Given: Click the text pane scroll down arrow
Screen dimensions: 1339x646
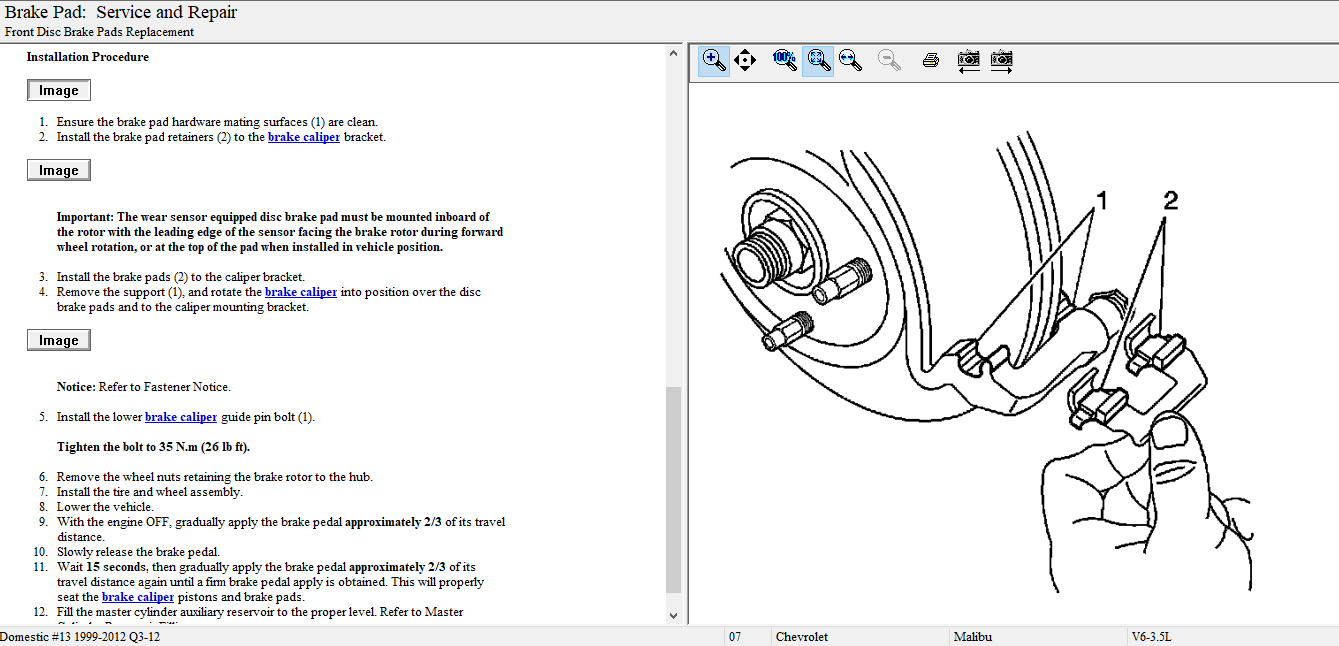Looking at the screenshot, I should tap(673, 616).
